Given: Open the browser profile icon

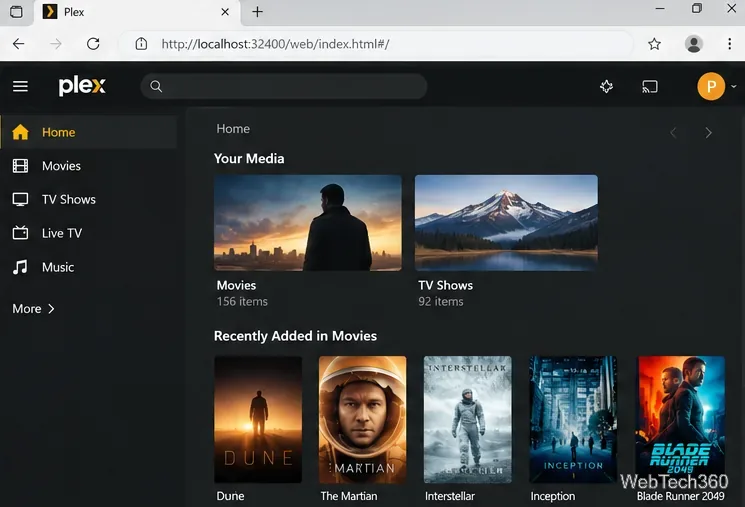Looking at the screenshot, I should [x=693, y=44].
